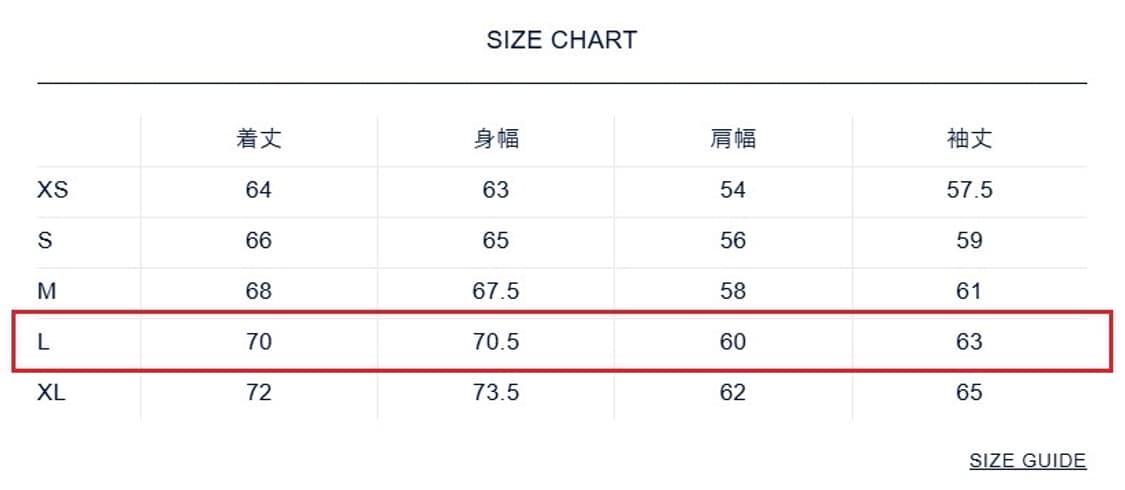This screenshot has width=1125, height=490.
Task: Open the SIZE GUIDE link
Action: click(1027, 461)
